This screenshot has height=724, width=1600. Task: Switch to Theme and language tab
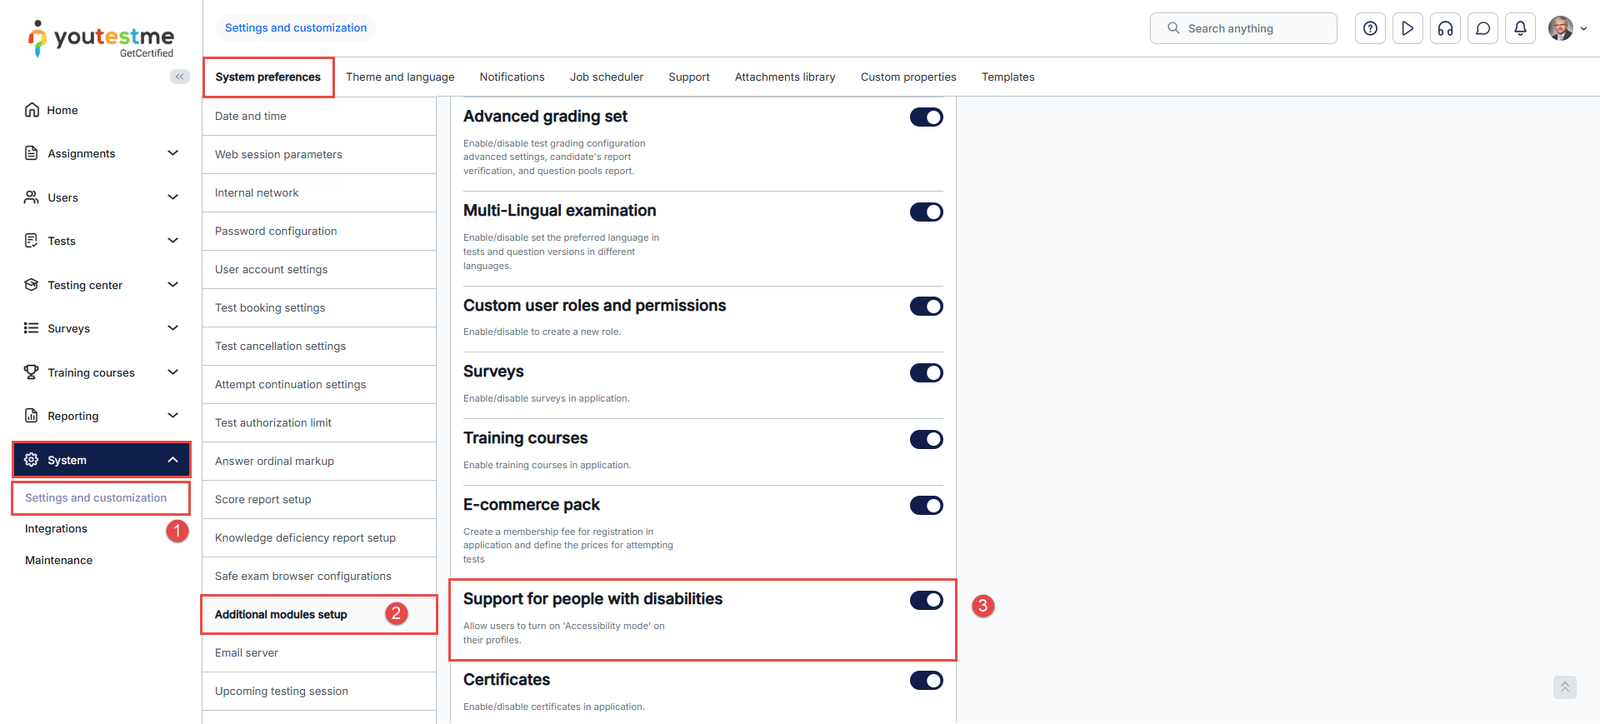pyautogui.click(x=400, y=77)
